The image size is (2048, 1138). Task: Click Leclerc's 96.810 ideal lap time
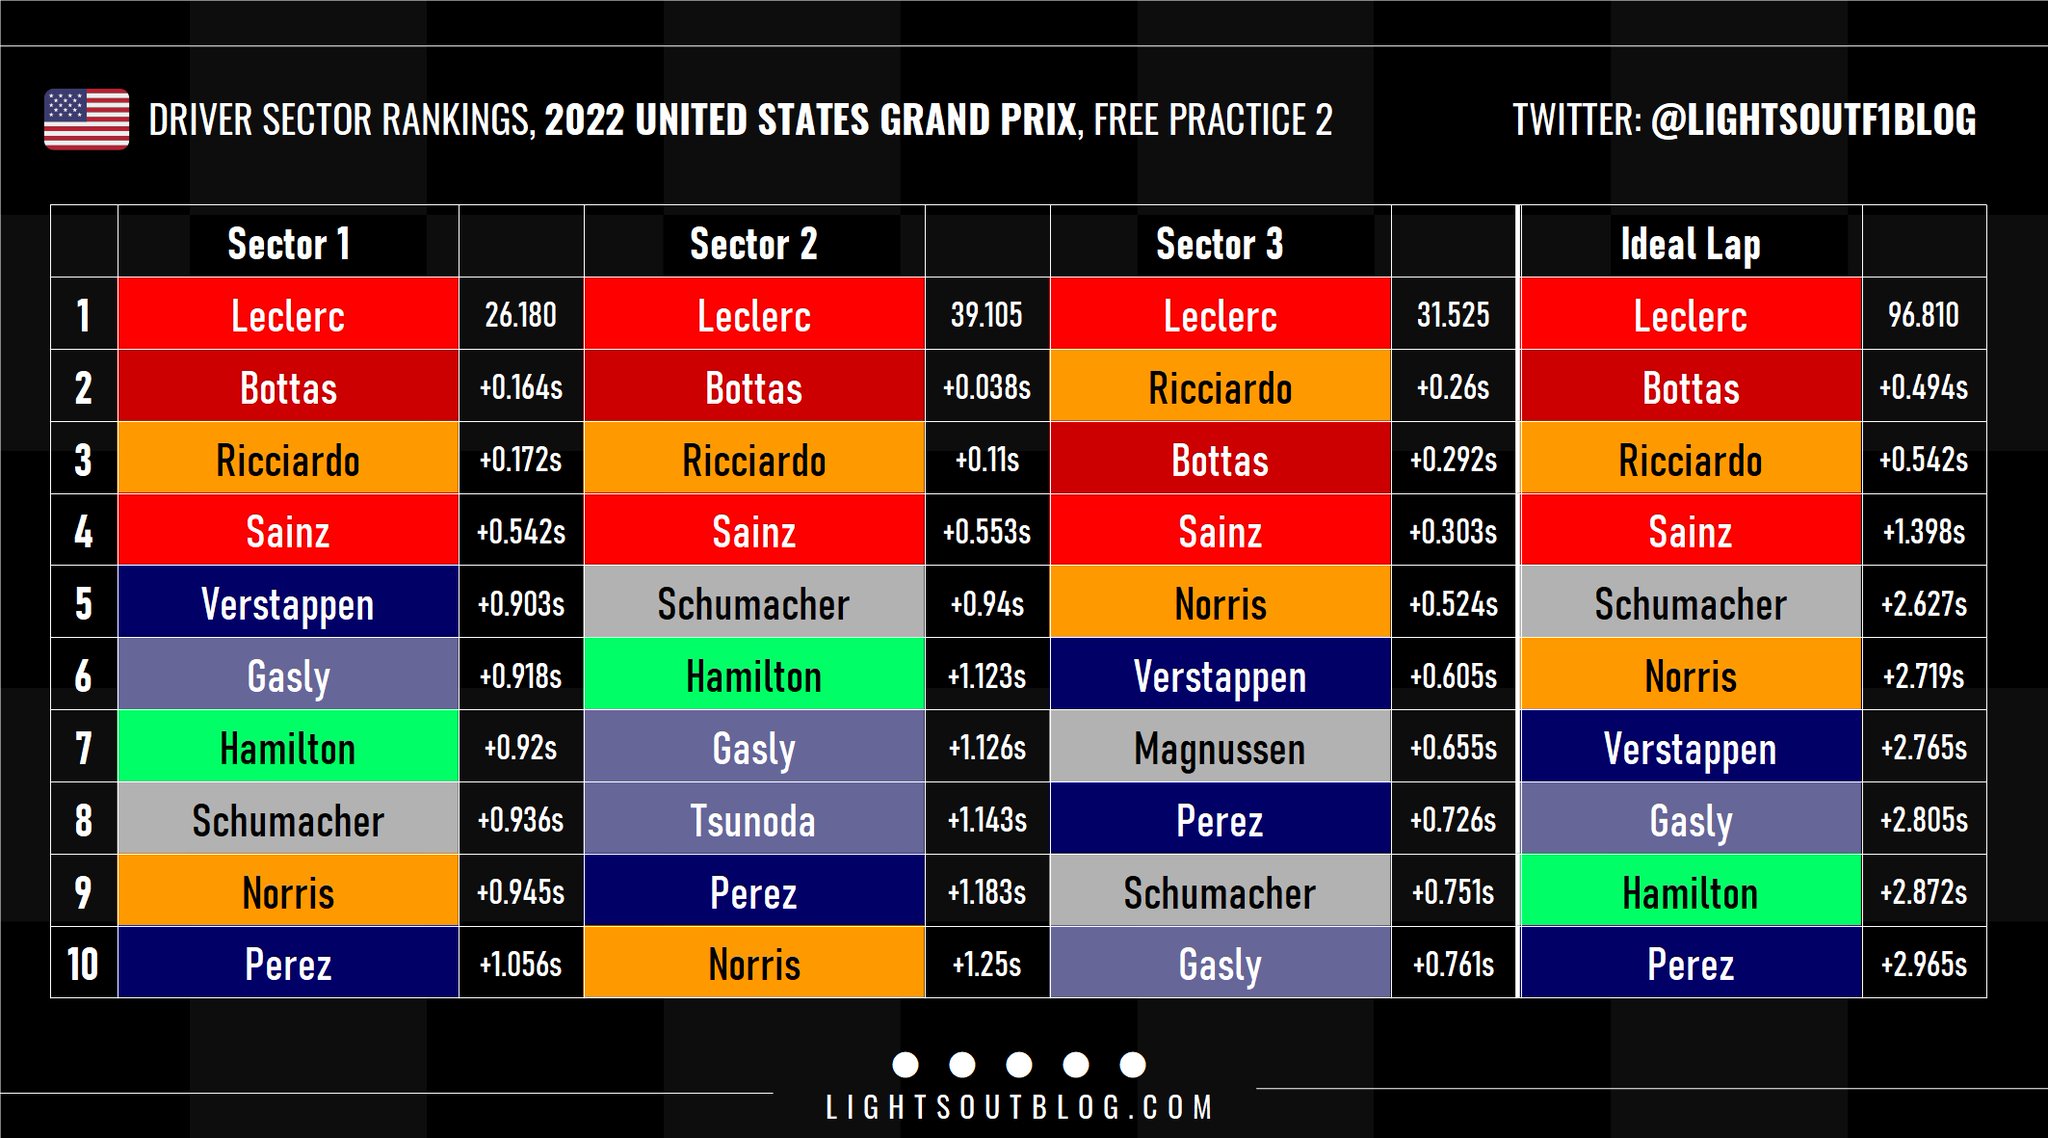tap(1923, 315)
